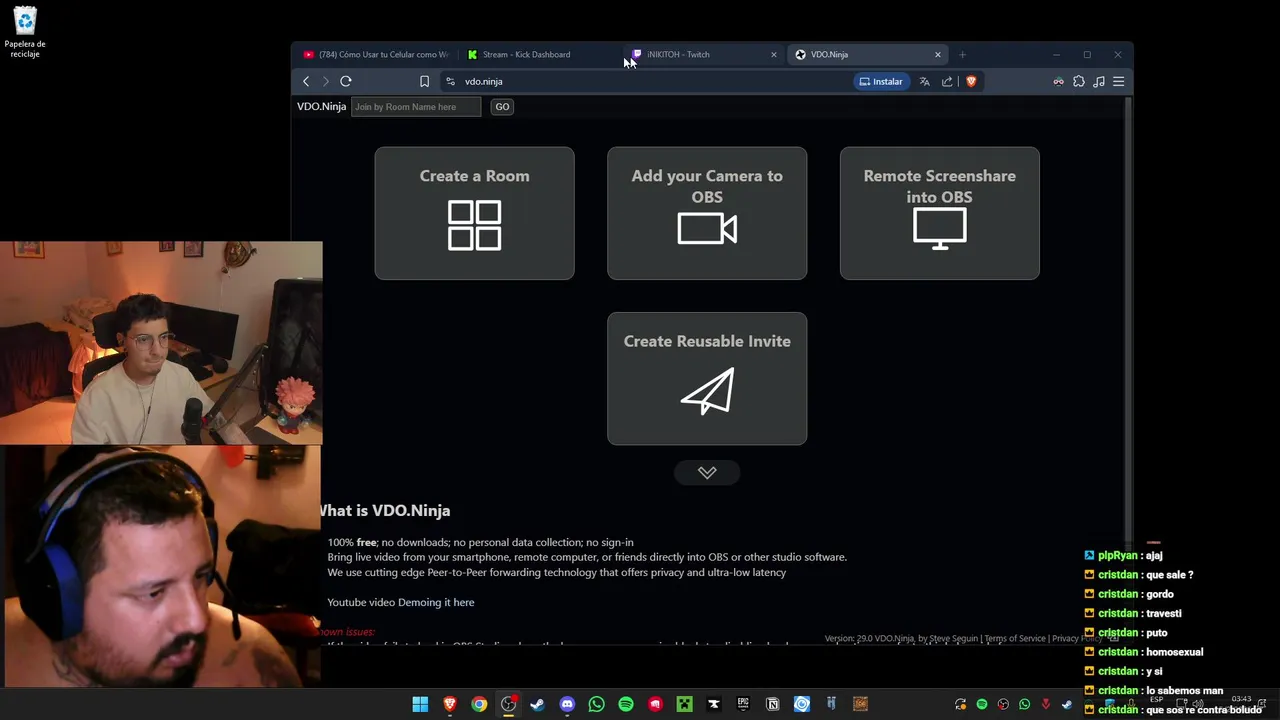Open Epic Games Launcher from the taskbar
Screen dimensions: 1280x720
(x=743, y=704)
